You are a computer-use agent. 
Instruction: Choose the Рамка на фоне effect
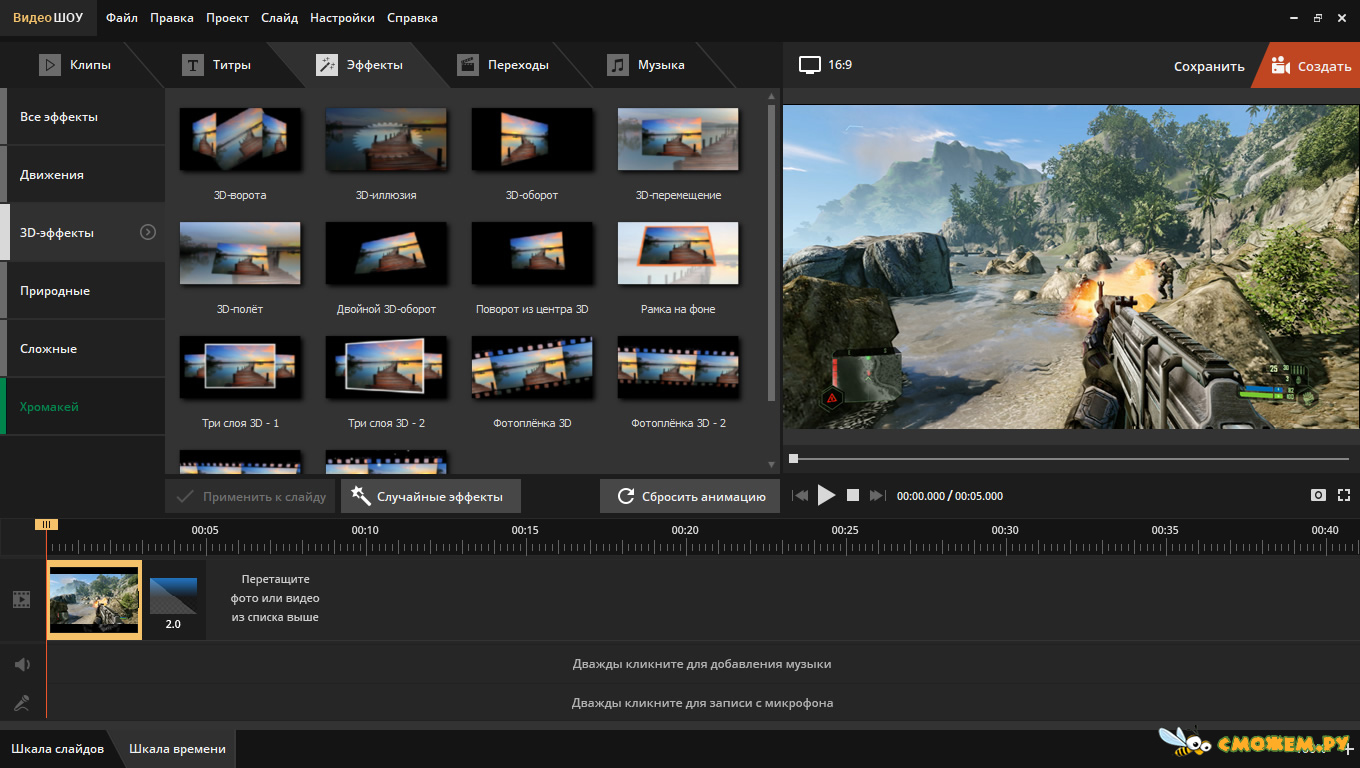coord(678,253)
